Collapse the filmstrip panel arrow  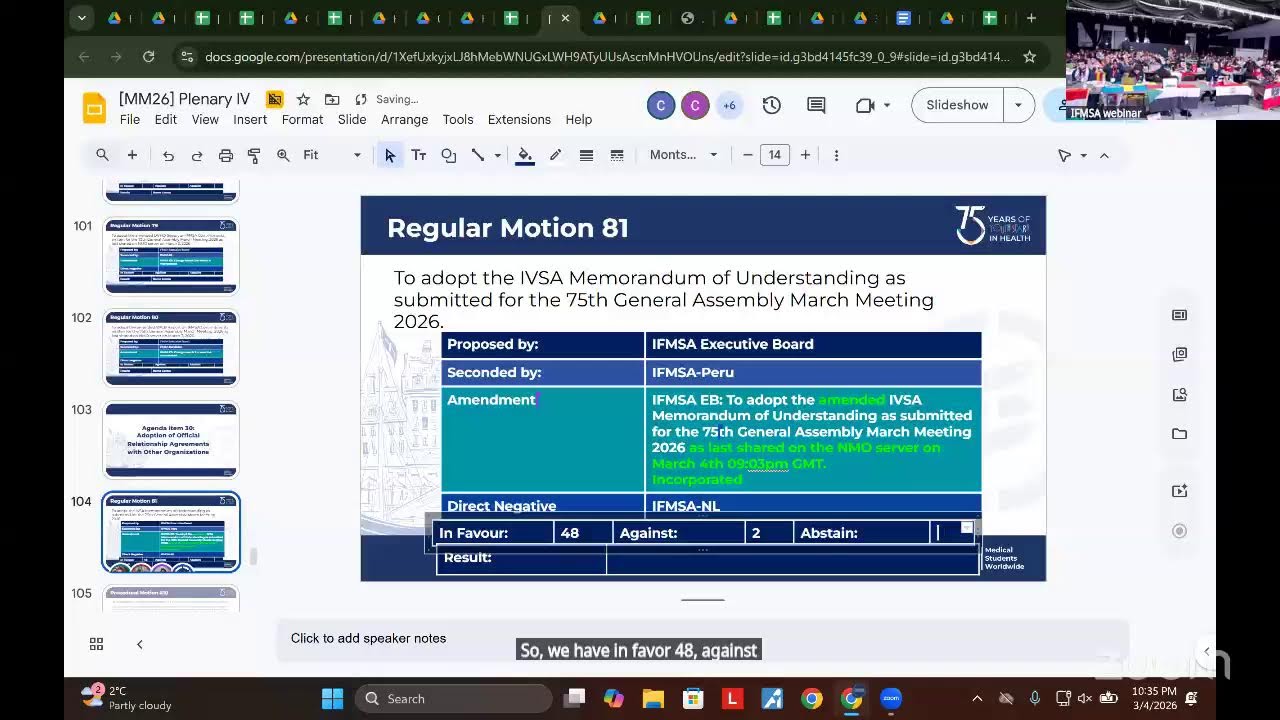140,644
